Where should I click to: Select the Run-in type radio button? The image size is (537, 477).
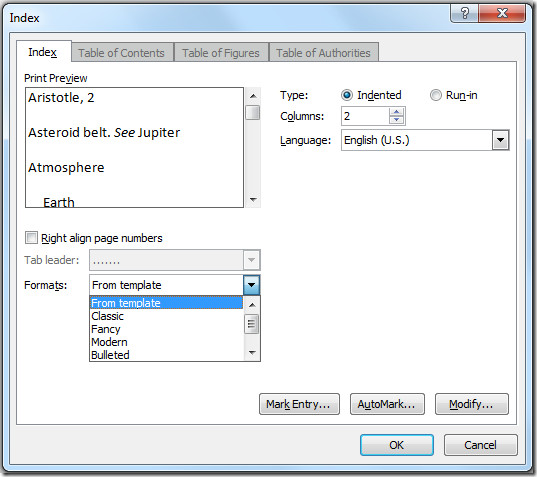tap(436, 95)
